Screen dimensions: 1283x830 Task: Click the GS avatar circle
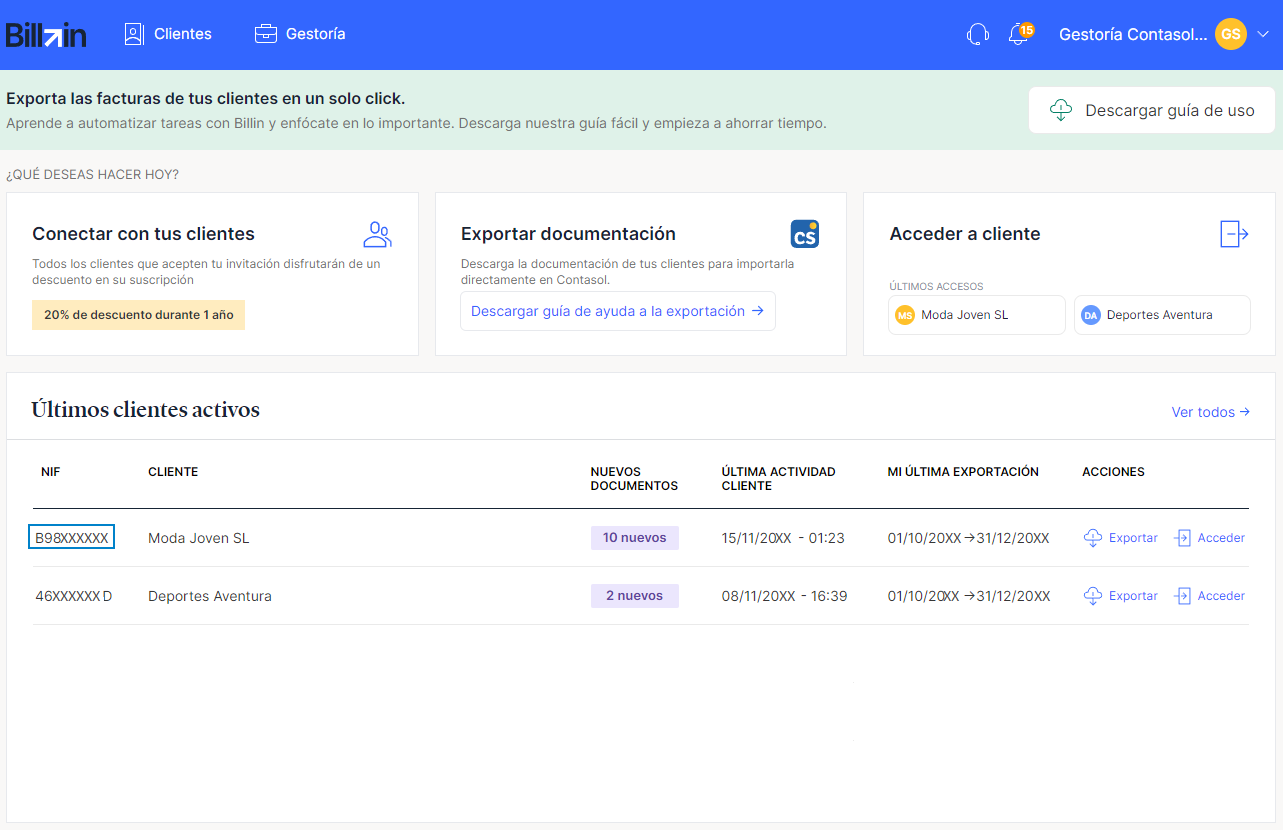click(1231, 34)
